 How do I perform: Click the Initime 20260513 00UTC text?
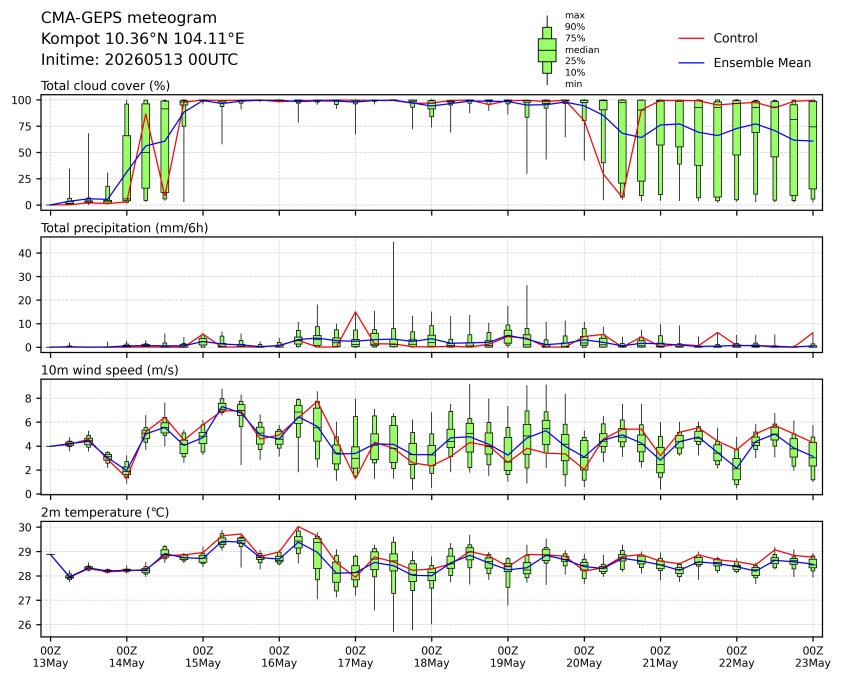click(x=140, y=59)
